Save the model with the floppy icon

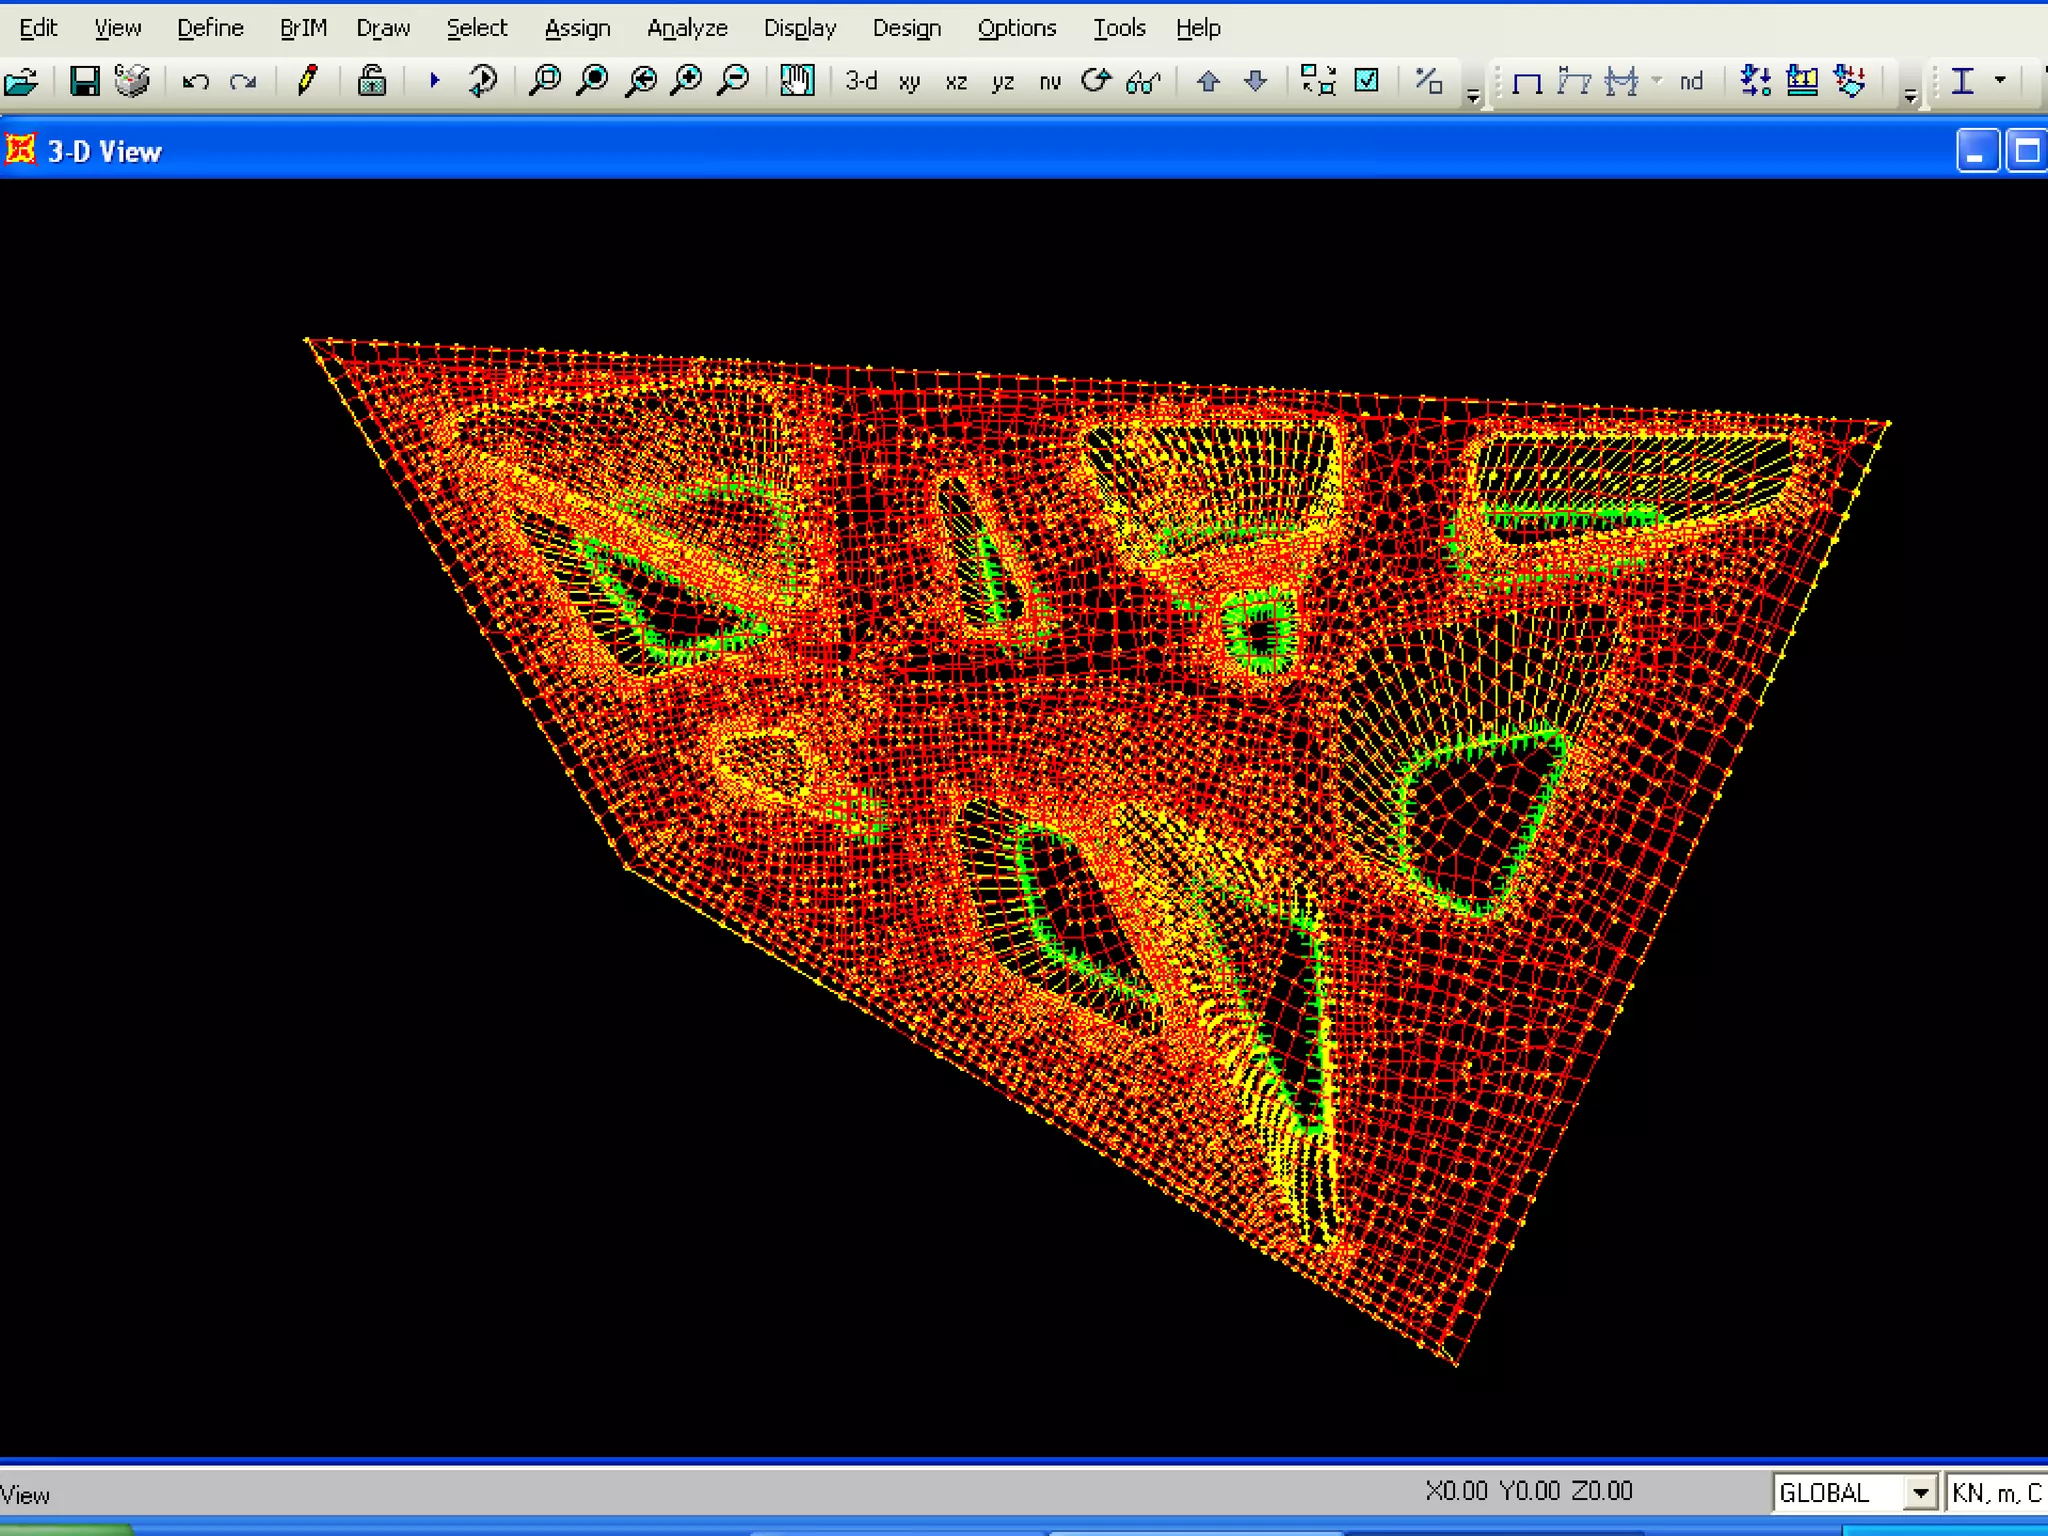click(x=84, y=81)
